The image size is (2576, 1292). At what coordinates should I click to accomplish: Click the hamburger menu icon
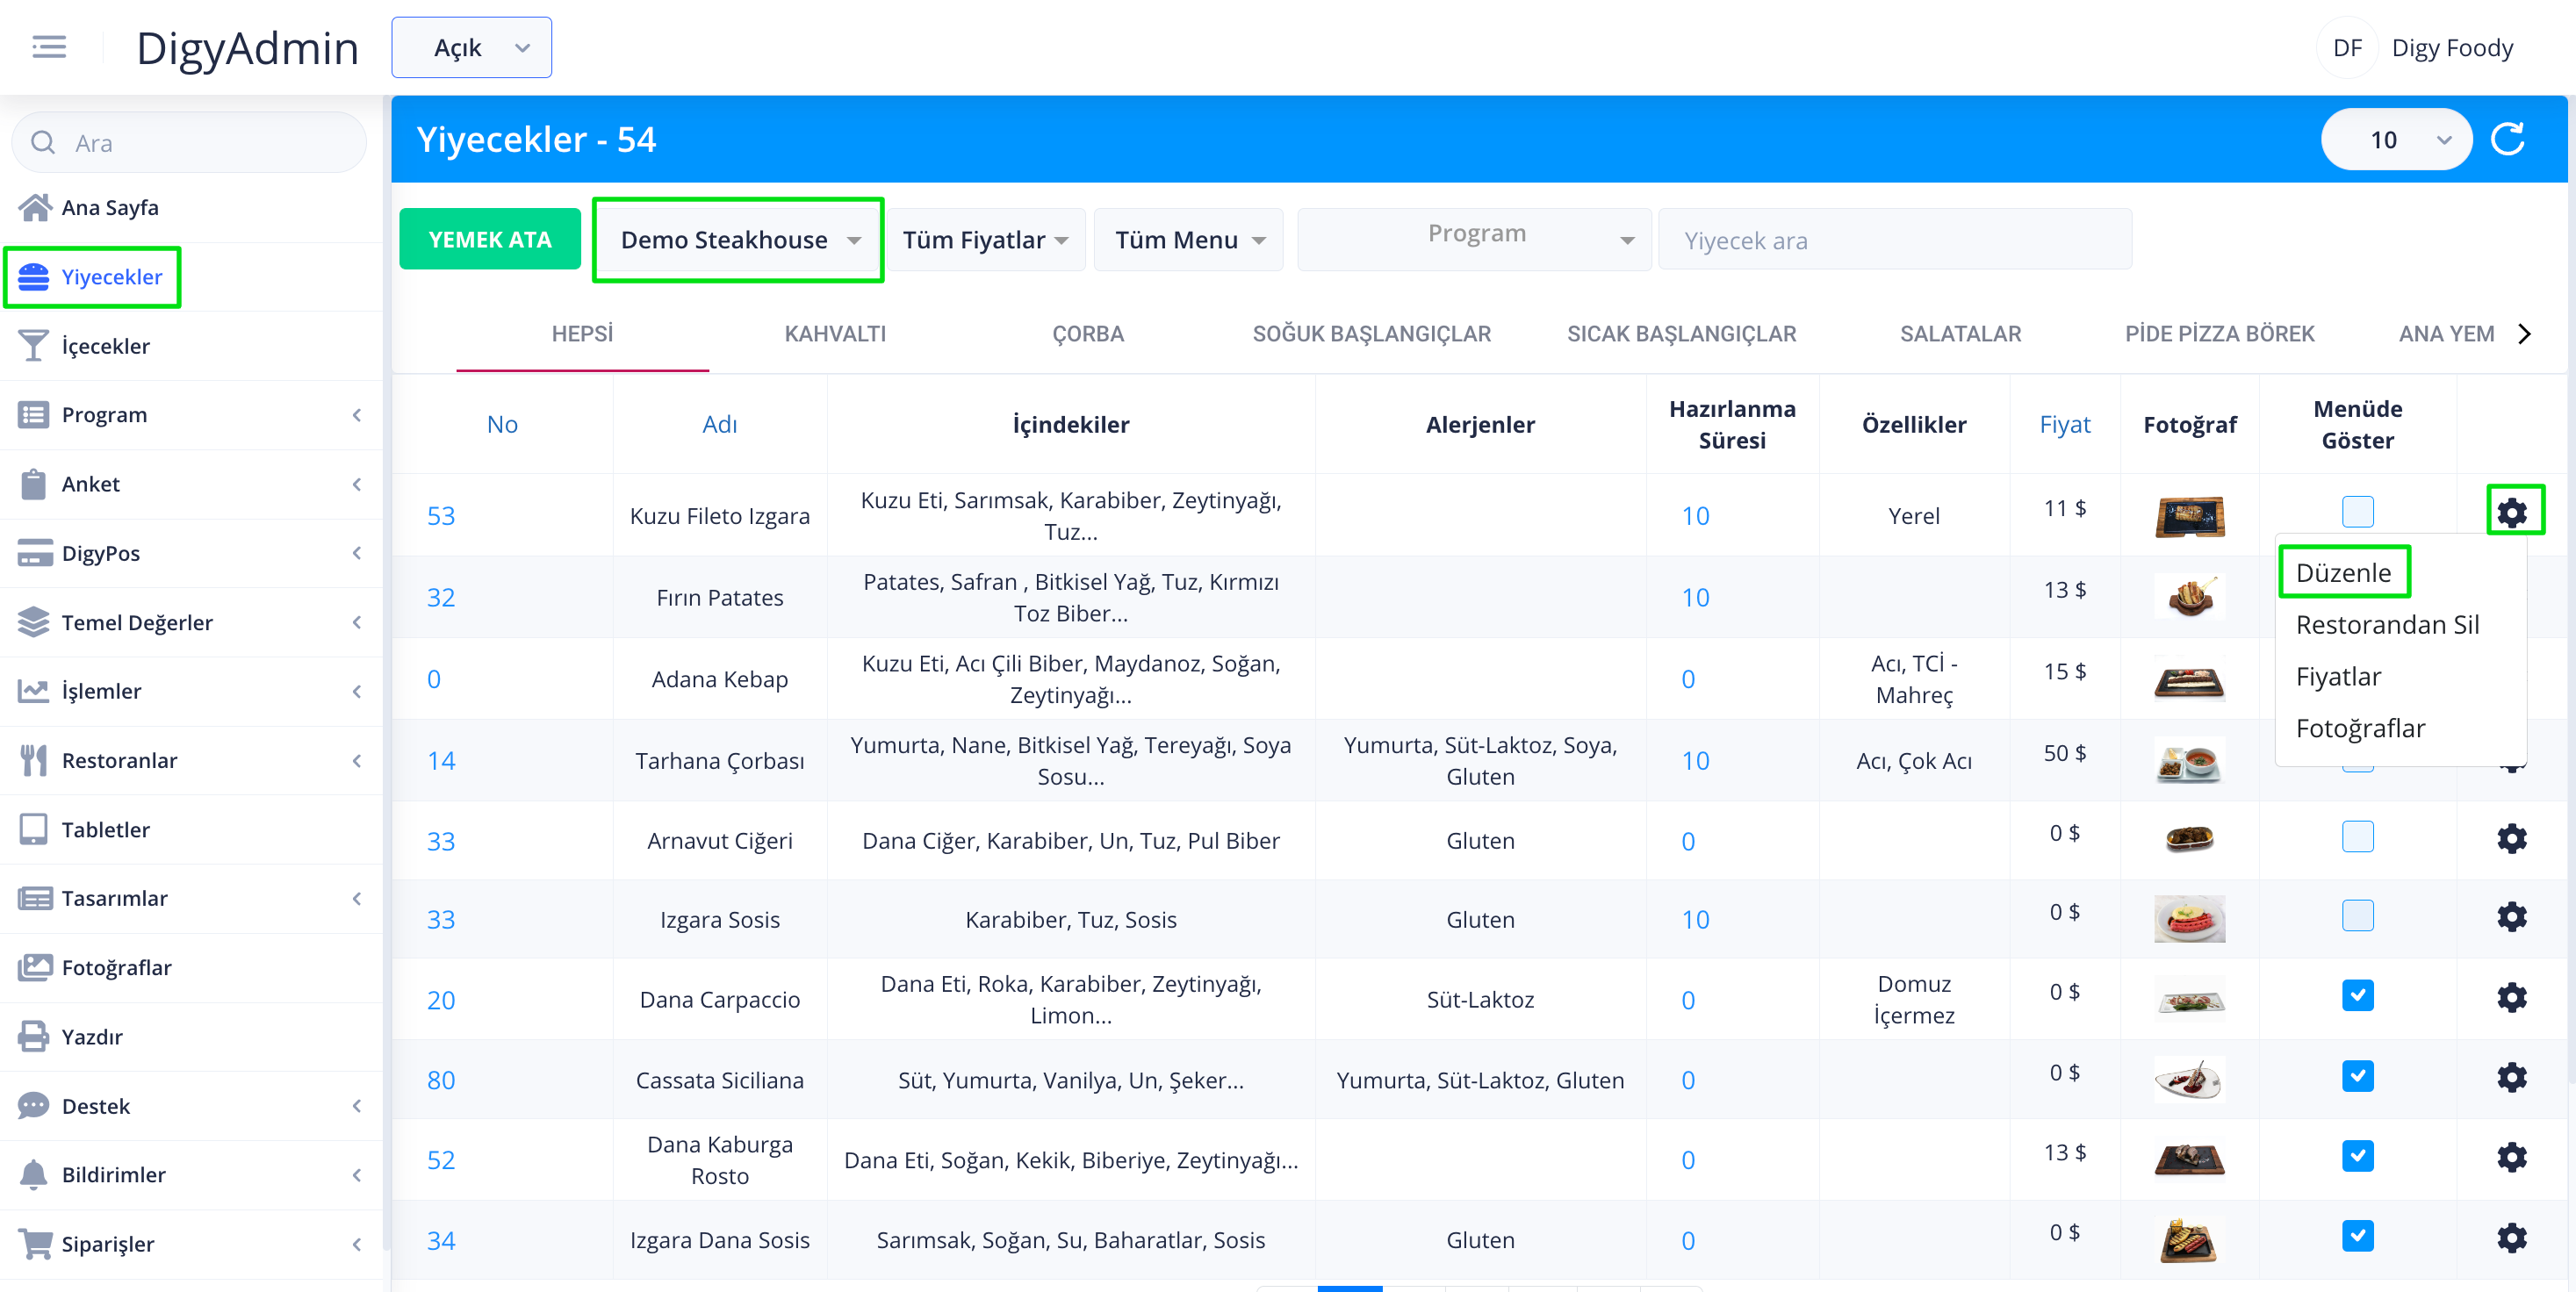(x=48, y=47)
